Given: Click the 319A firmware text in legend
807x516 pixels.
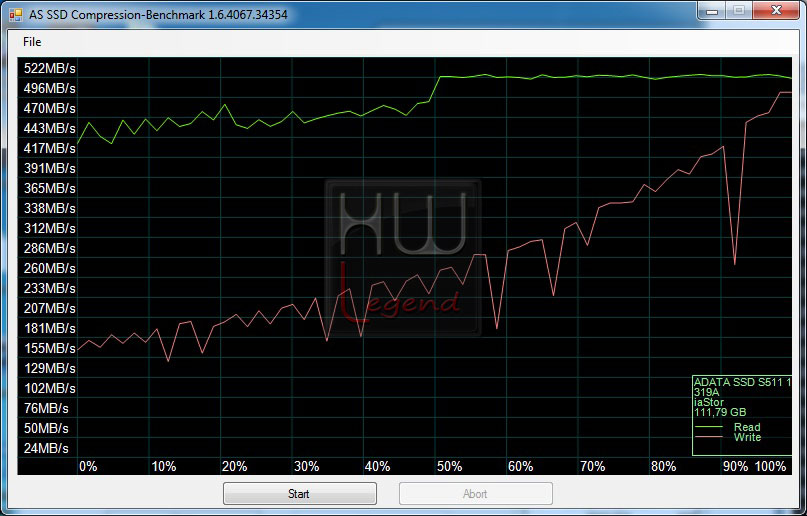Looking at the screenshot, I should 706,393.
